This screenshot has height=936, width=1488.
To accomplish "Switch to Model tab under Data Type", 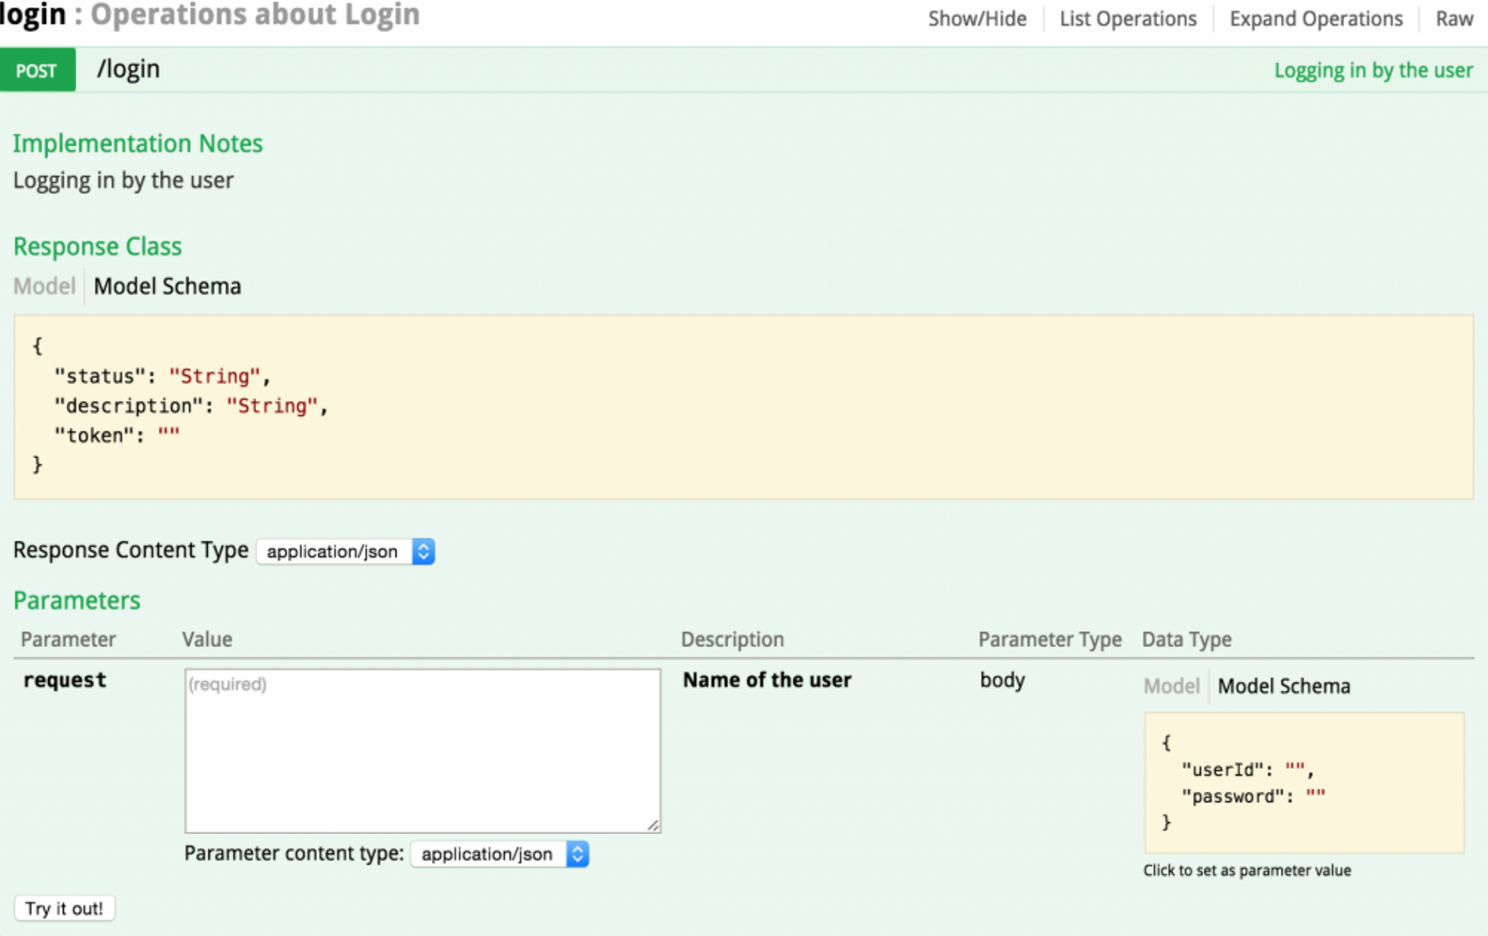I will pos(1170,686).
